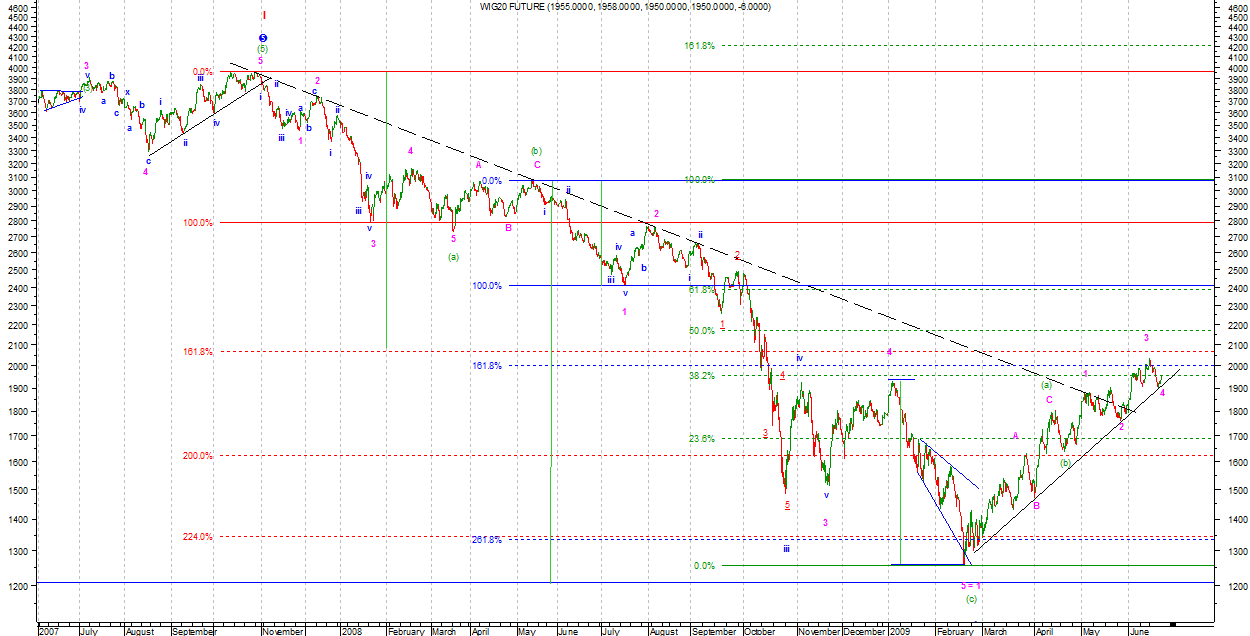Click the red 224.0% Fibonacci level label
Image resolution: width=1250 pixels, height=636 pixels.
click(x=198, y=537)
